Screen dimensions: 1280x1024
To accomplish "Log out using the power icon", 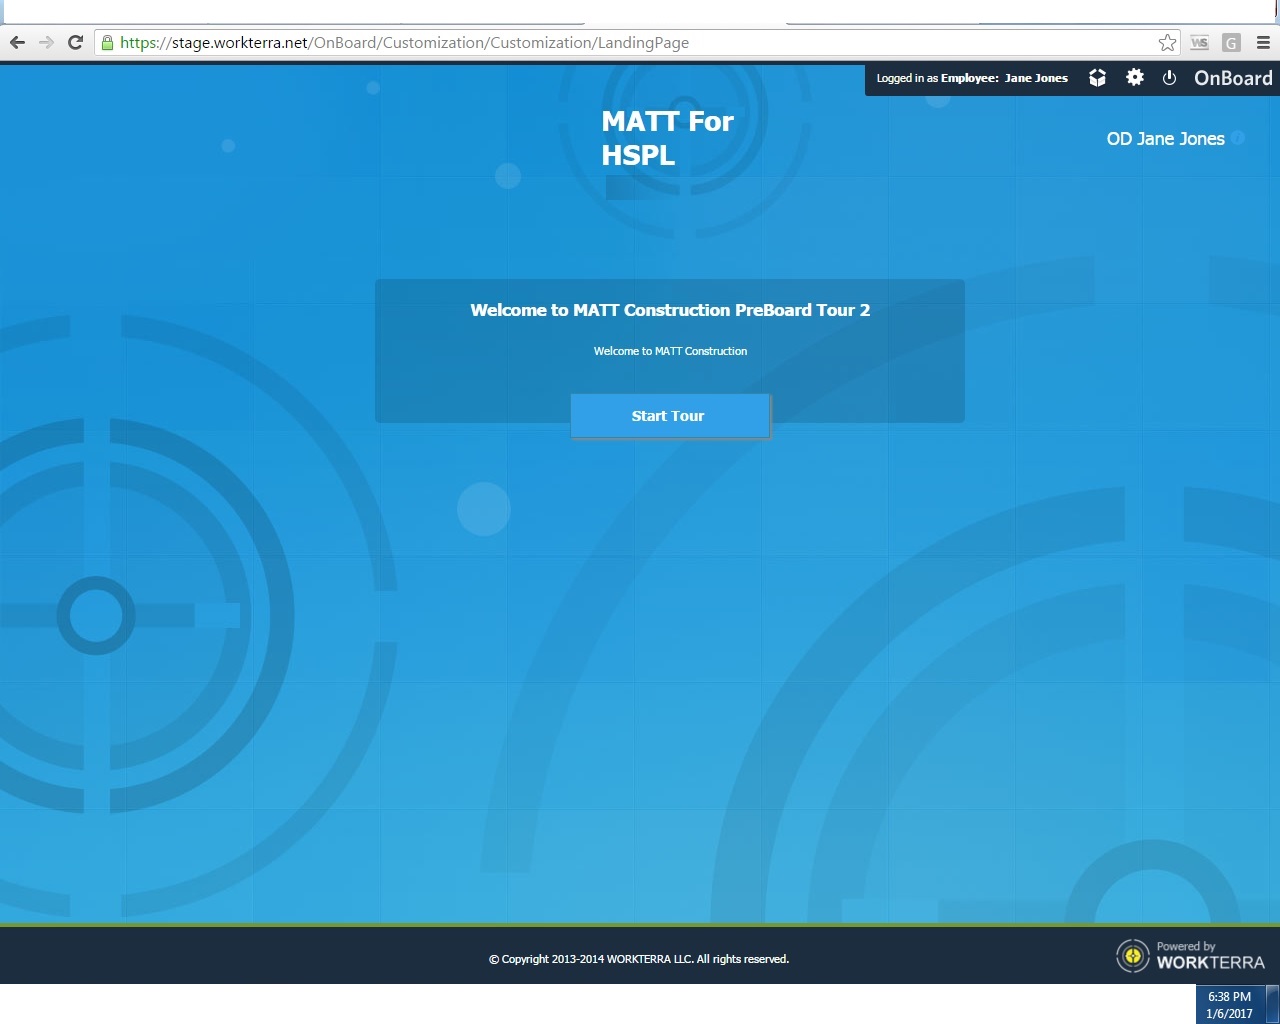I will pyautogui.click(x=1169, y=78).
